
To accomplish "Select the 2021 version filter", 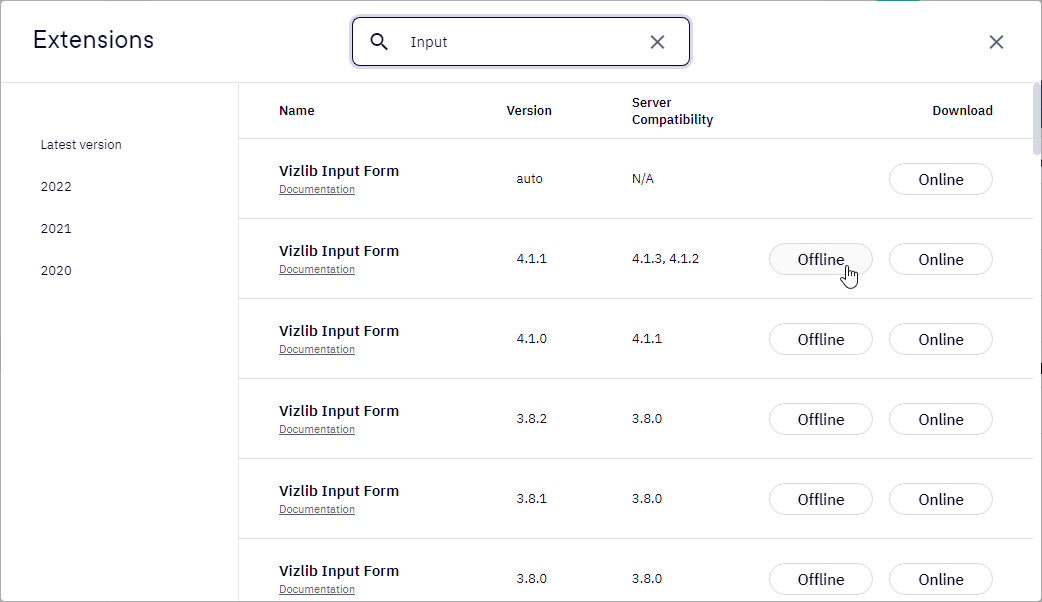I will pos(56,229).
